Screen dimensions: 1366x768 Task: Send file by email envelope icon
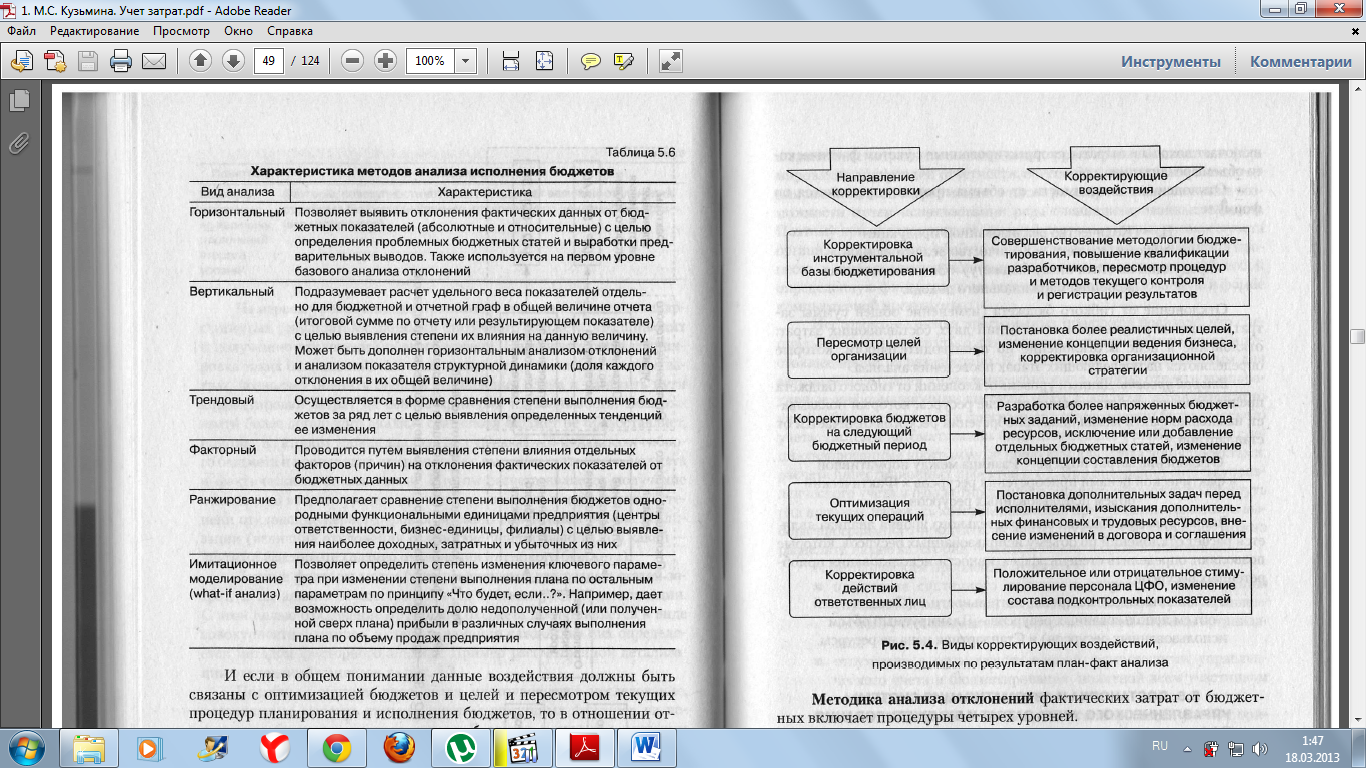coord(154,61)
